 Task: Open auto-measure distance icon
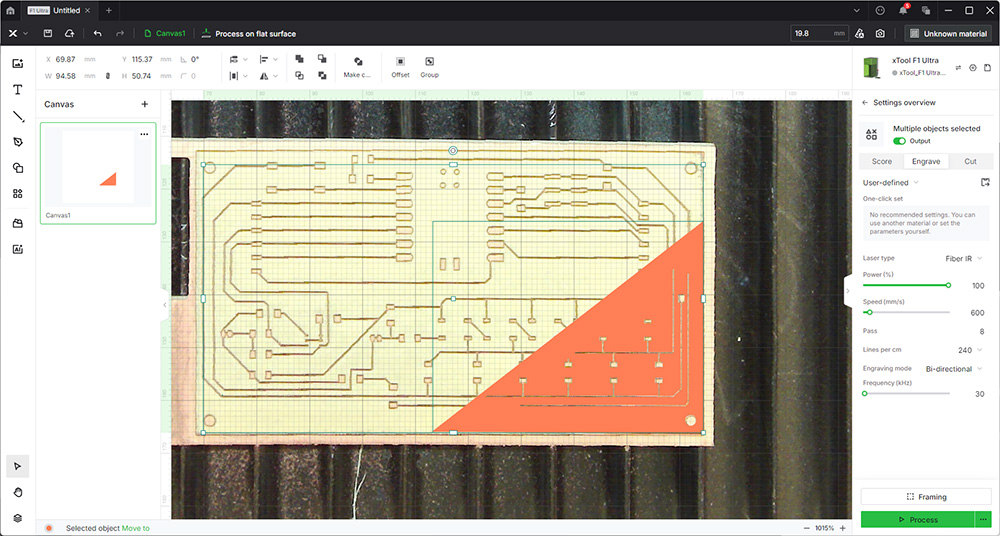point(859,33)
